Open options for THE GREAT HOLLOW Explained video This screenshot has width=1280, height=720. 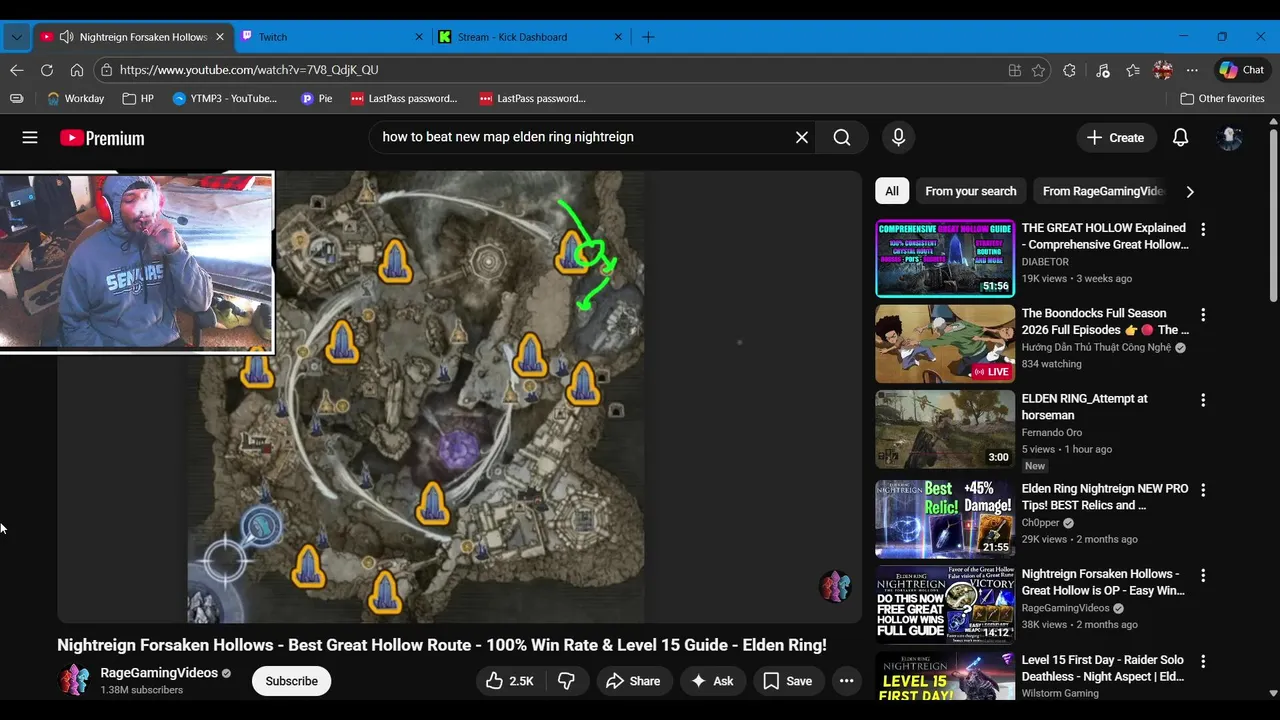click(x=1203, y=229)
